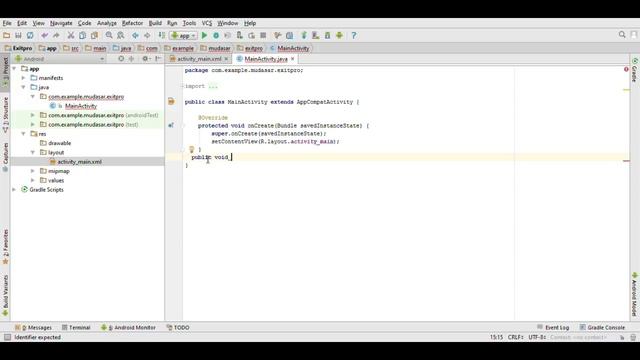Open the app run configuration dropdown
The image size is (640, 360).
tap(183, 36)
